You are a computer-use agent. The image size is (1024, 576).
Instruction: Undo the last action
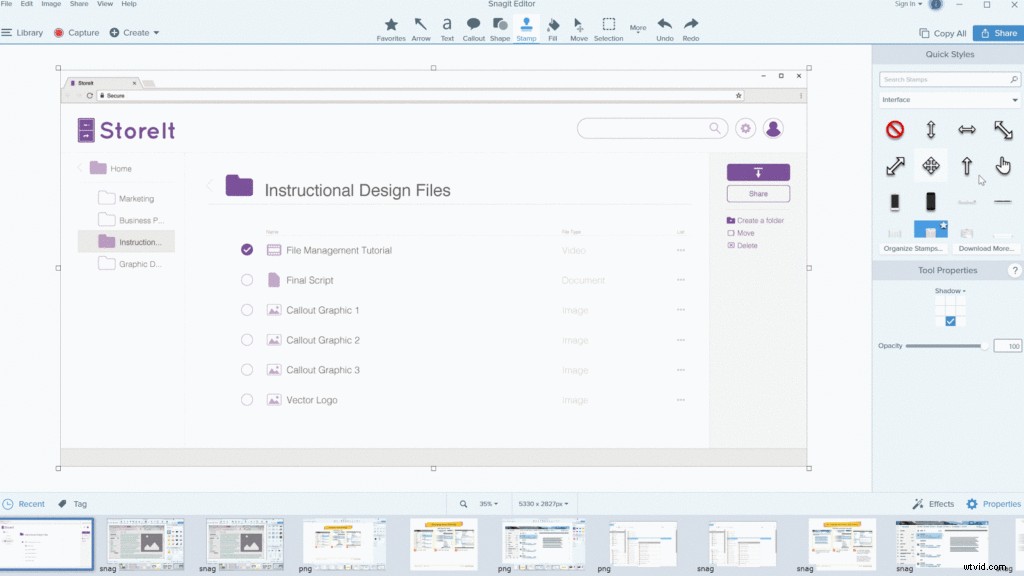(663, 27)
